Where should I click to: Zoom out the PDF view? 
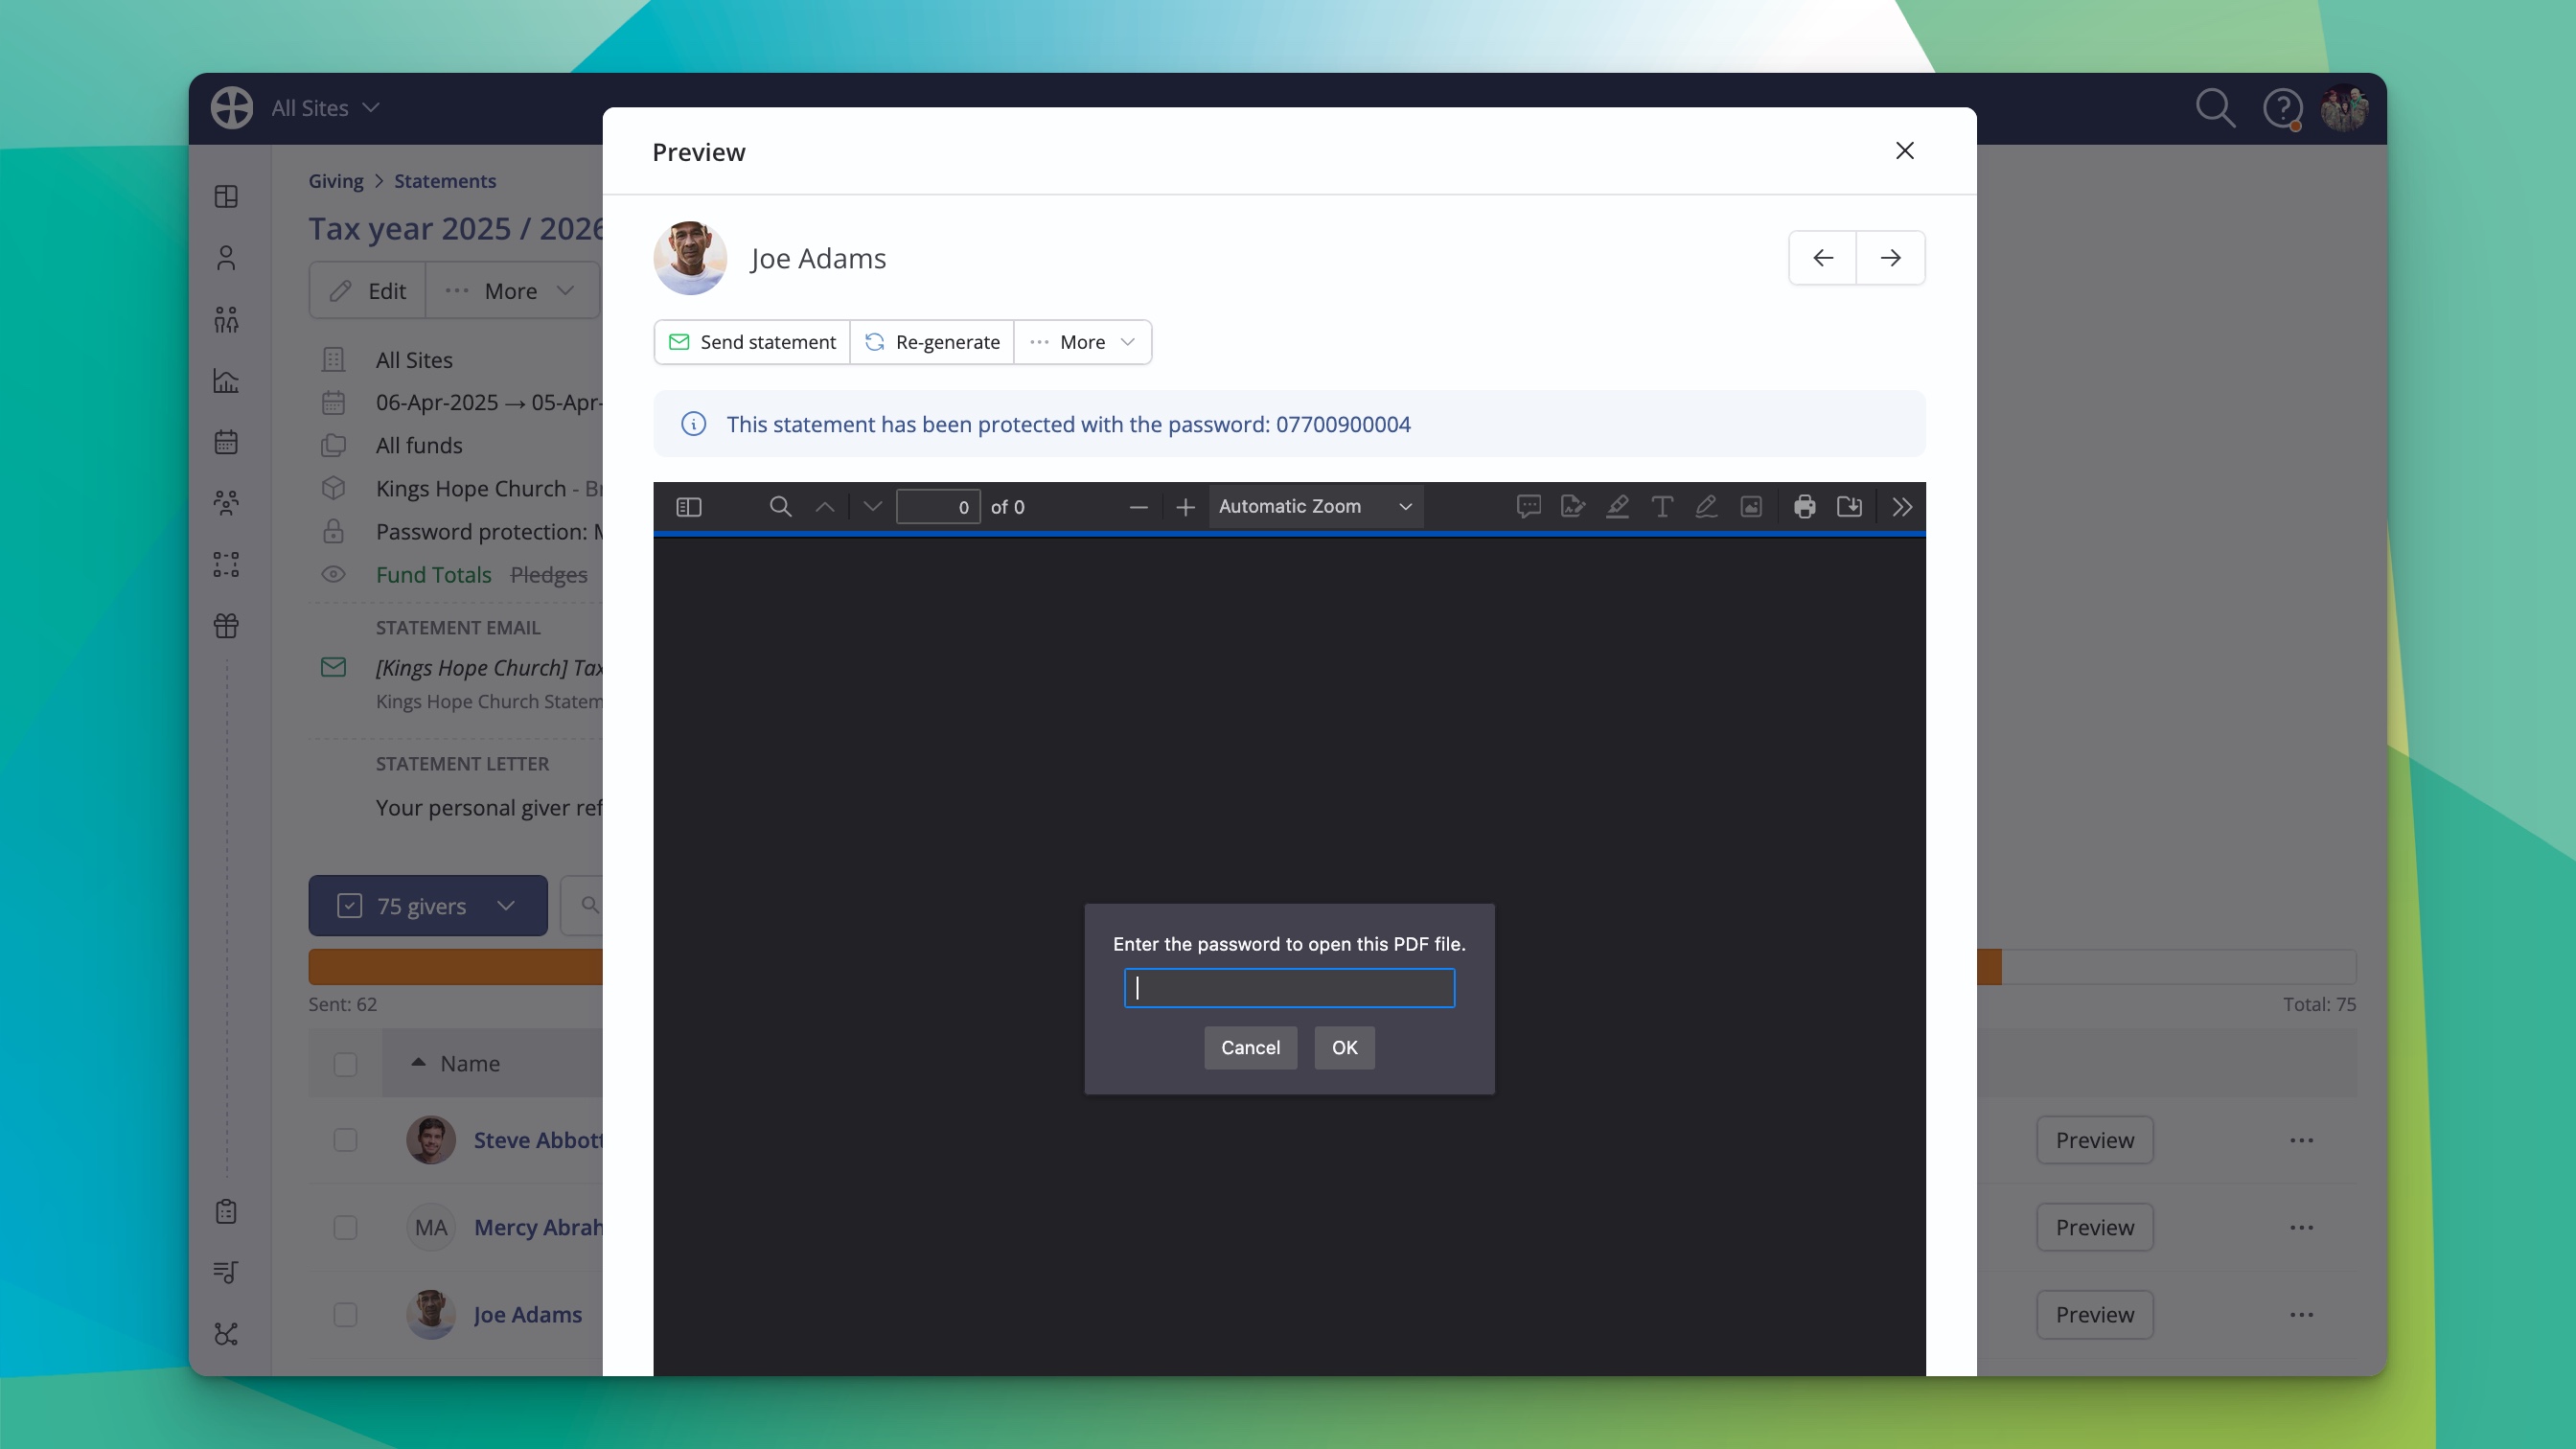pos(1138,507)
